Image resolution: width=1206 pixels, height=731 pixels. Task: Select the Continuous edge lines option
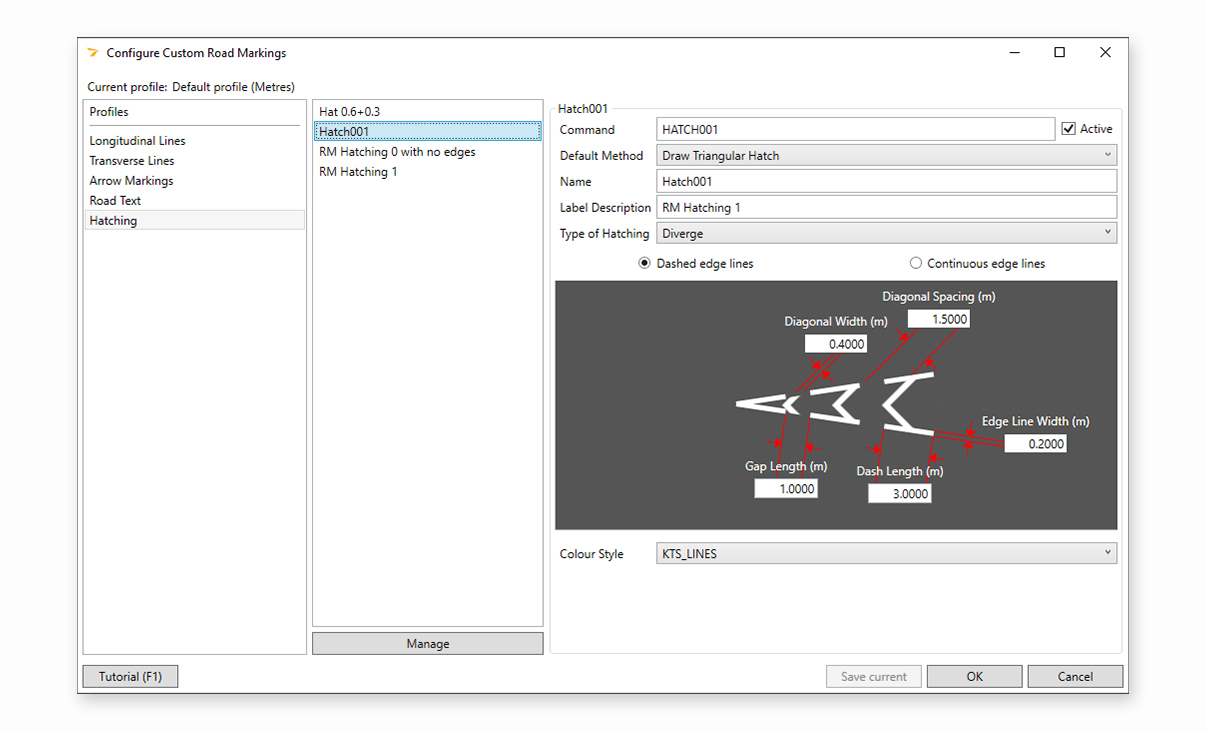coord(916,263)
